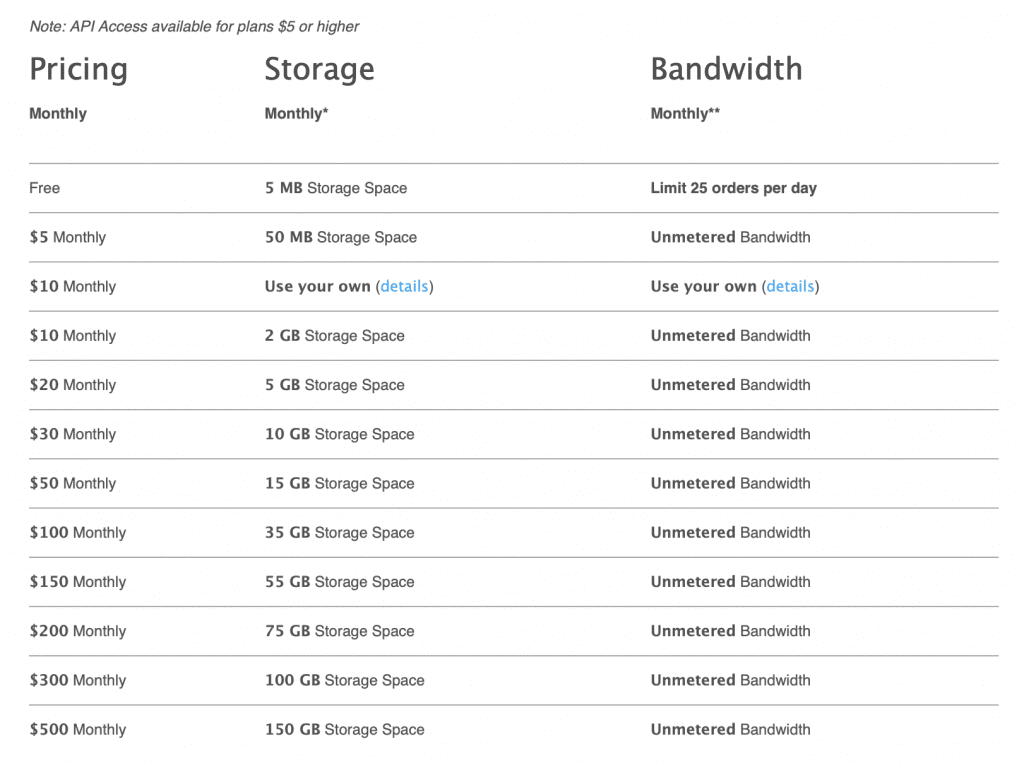Click "2 GB Storage Space" text

click(334, 336)
